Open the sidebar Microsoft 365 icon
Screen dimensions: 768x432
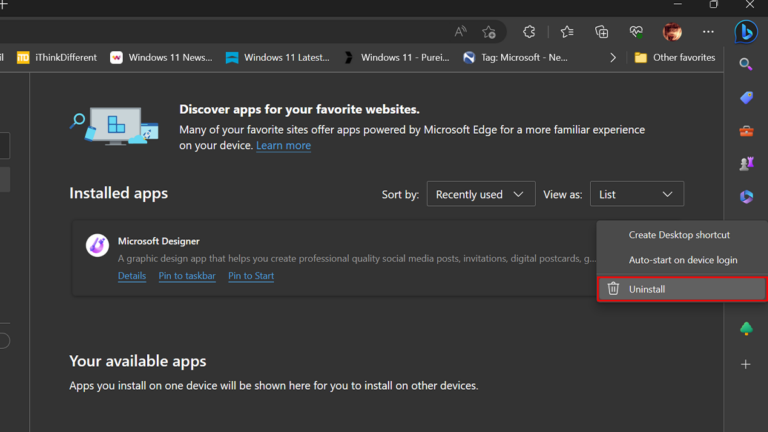click(746, 196)
